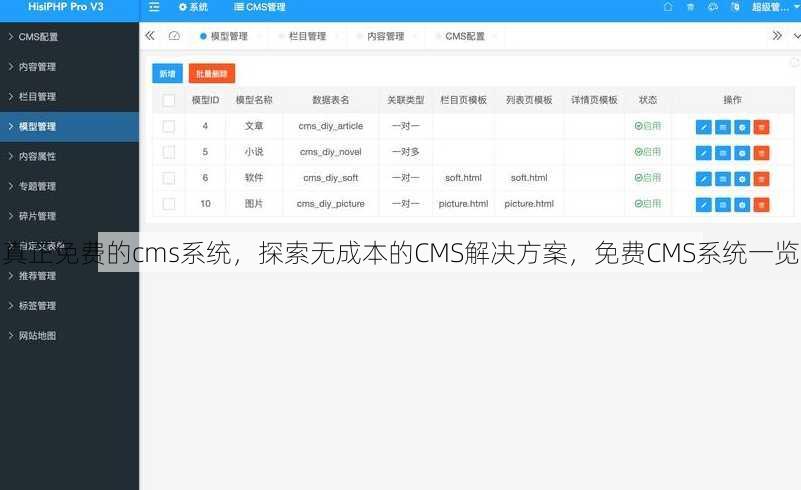Image resolution: width=801 pixels, height=490 pixels.
Task: Expand the highlighted 模型管理 sidebar group
Action: tap(69, 126)
